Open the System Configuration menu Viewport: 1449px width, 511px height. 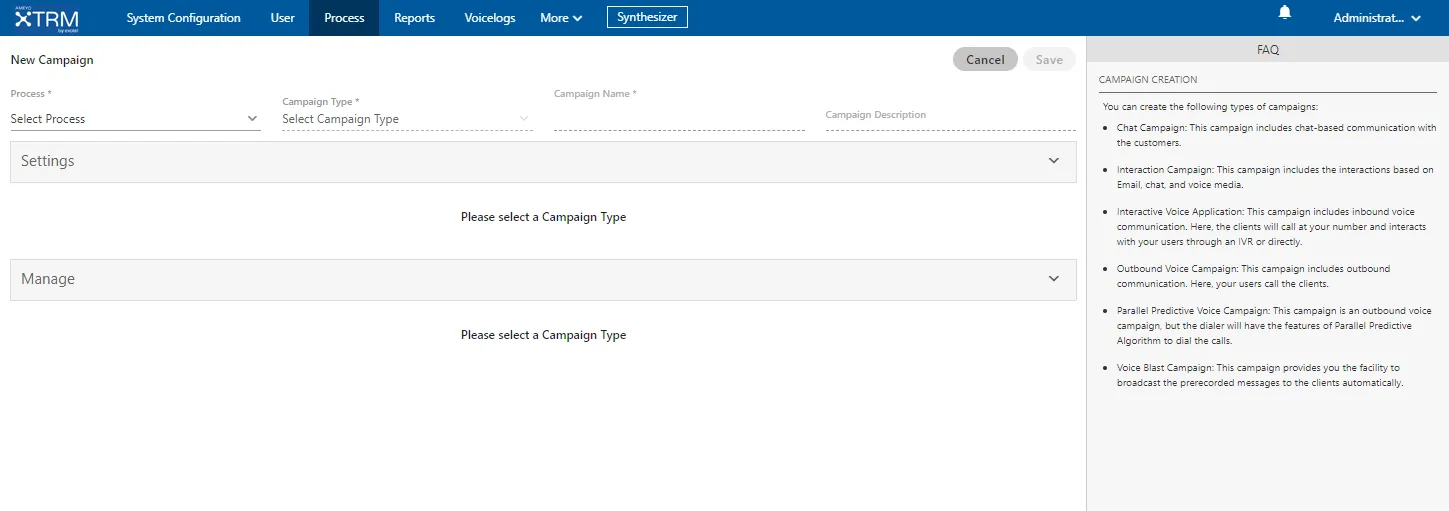[184, 18]
